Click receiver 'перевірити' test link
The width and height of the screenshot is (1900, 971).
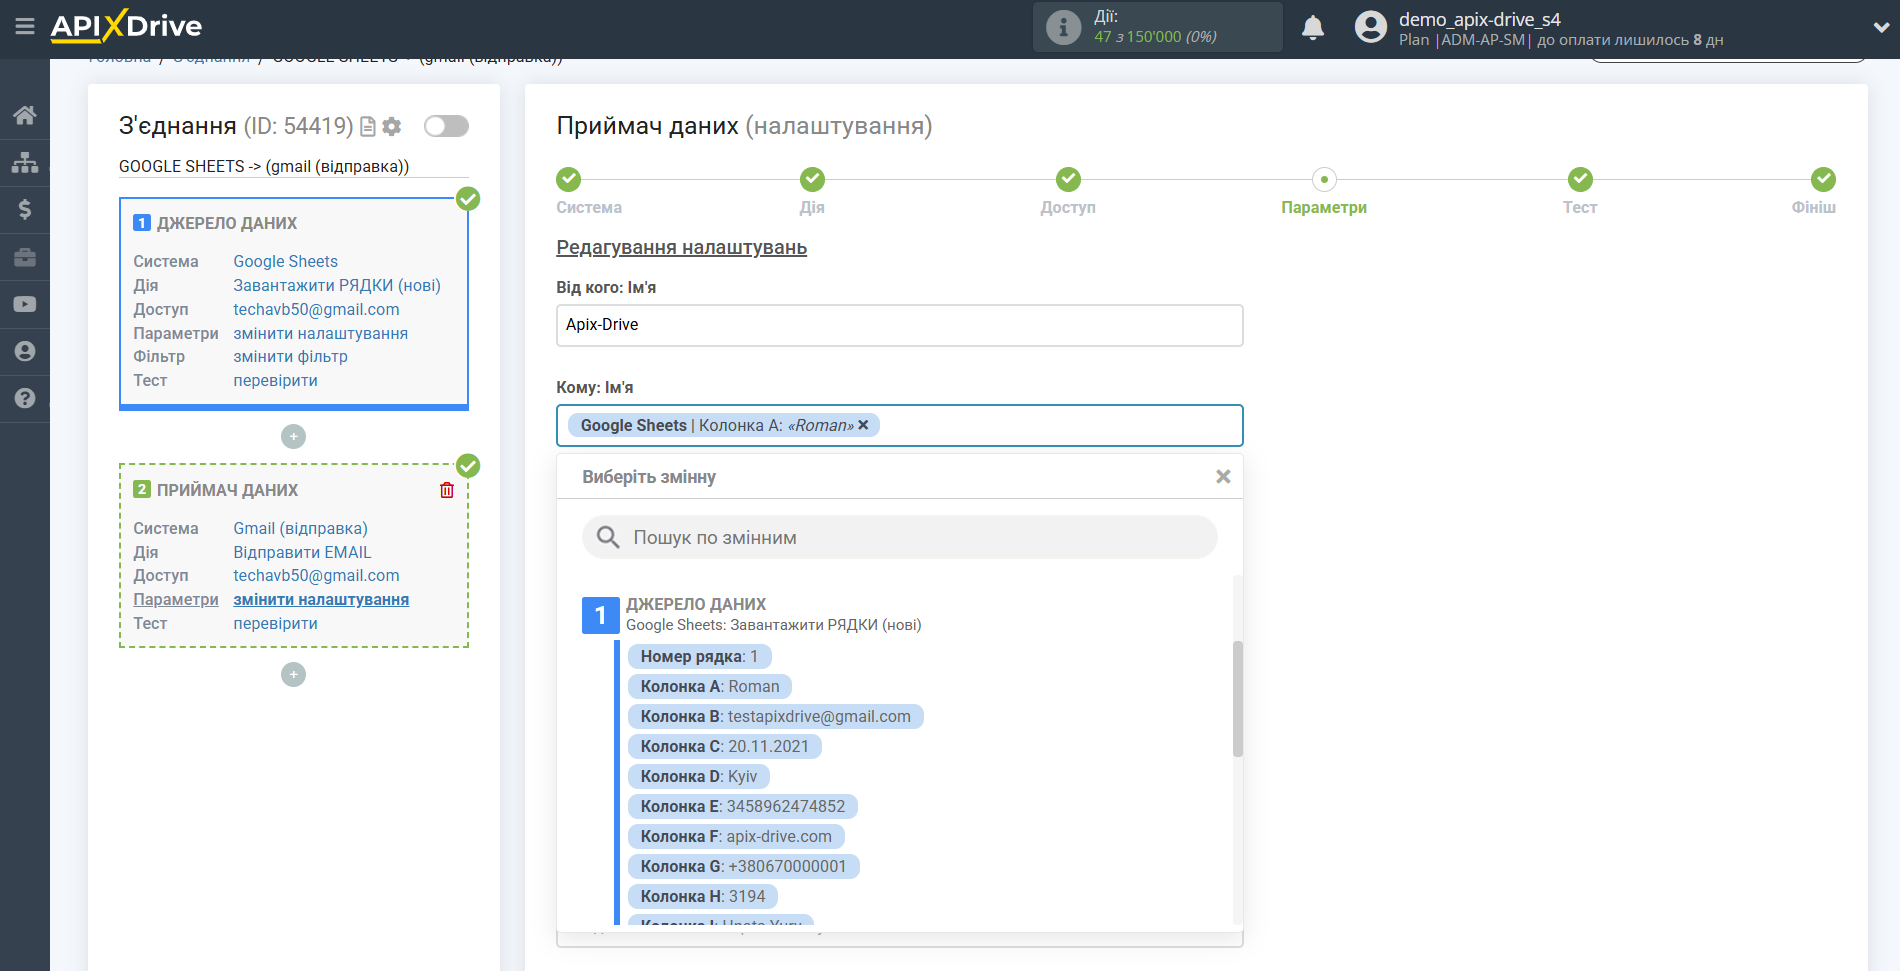275,623
